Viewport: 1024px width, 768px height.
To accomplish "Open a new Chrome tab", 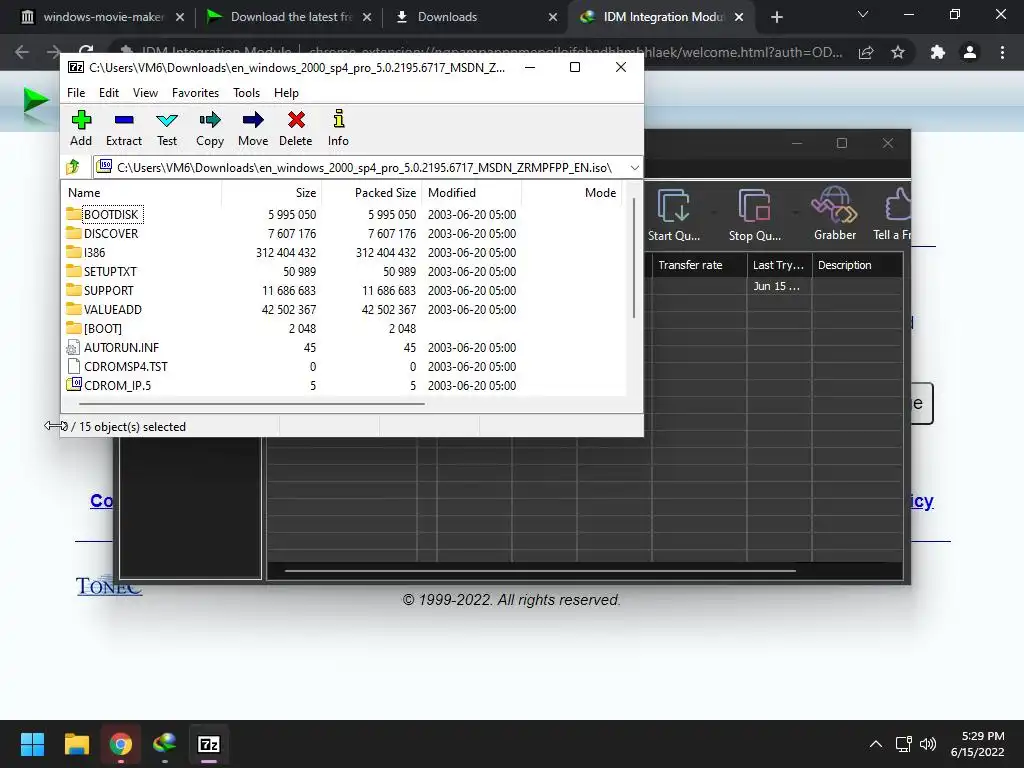I will click(776, 17).
